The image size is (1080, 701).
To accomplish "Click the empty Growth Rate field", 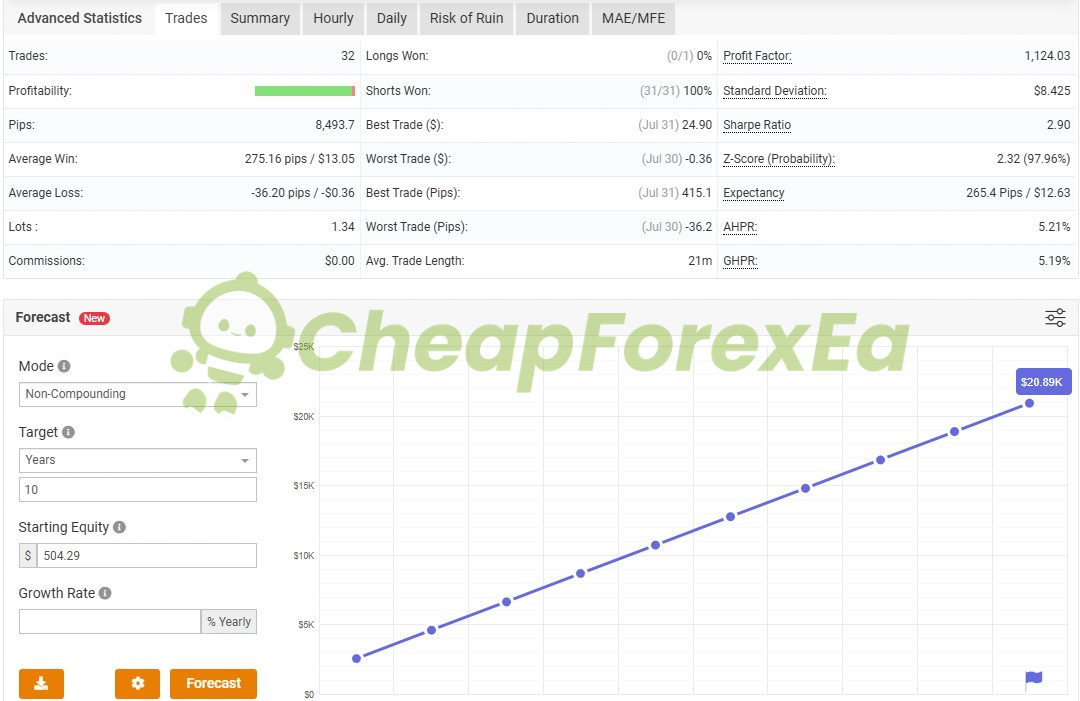I will pos(110,622).
